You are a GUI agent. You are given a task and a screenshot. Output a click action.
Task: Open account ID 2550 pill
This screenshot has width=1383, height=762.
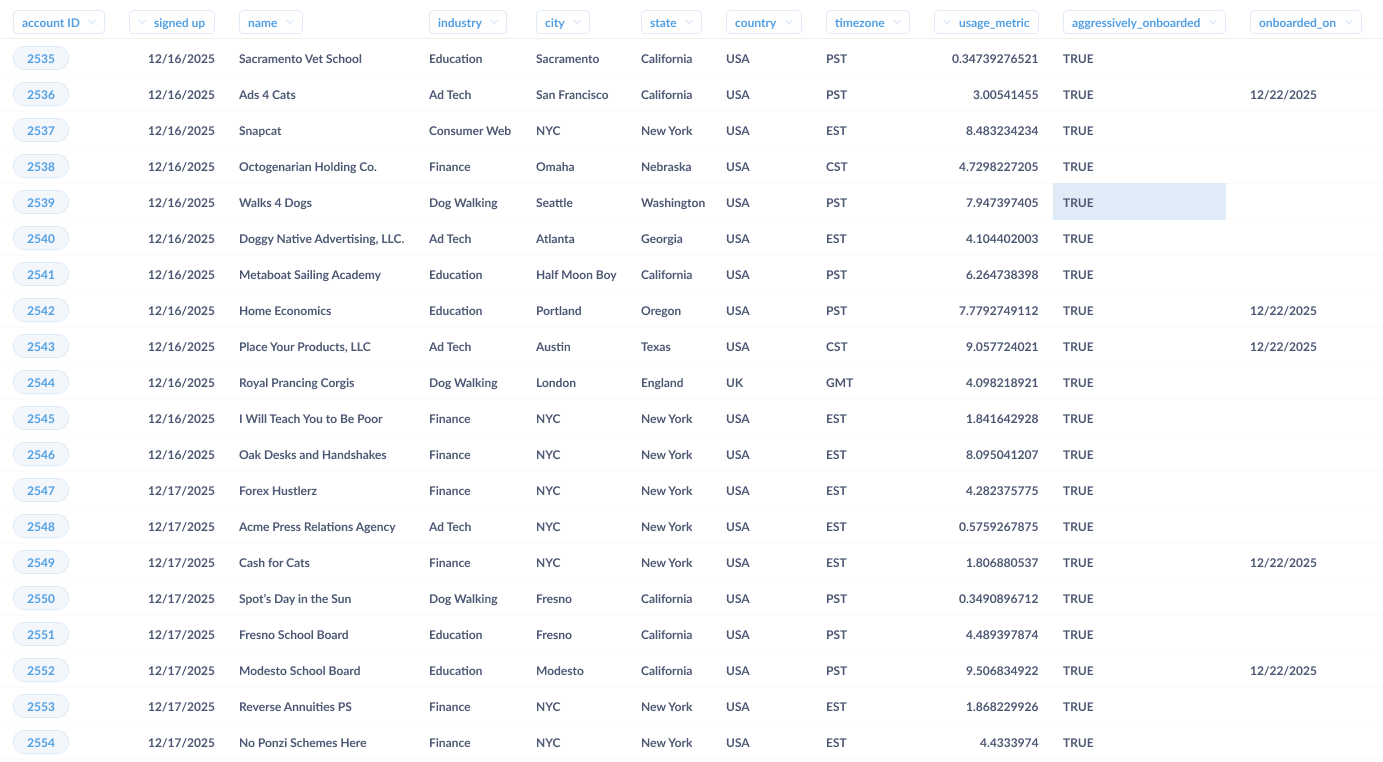point(41,599)
